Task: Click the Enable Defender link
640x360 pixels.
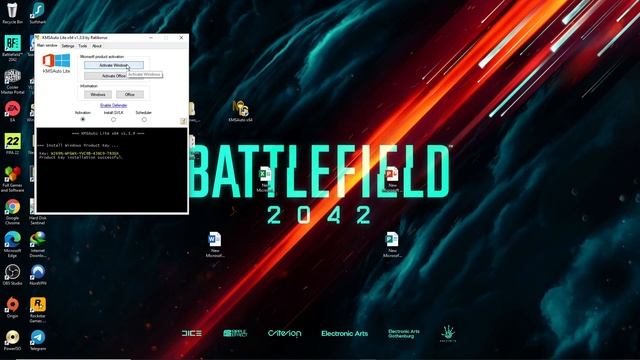Action: [x=113, y=105]
